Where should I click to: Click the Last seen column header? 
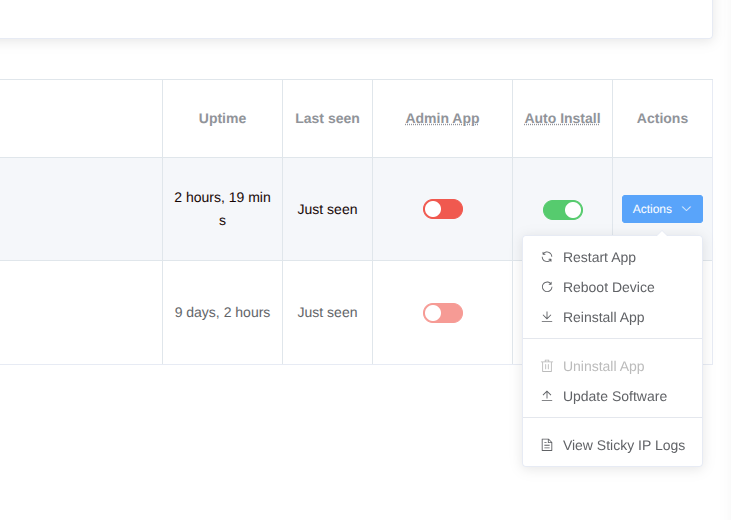tap(327, 118)
